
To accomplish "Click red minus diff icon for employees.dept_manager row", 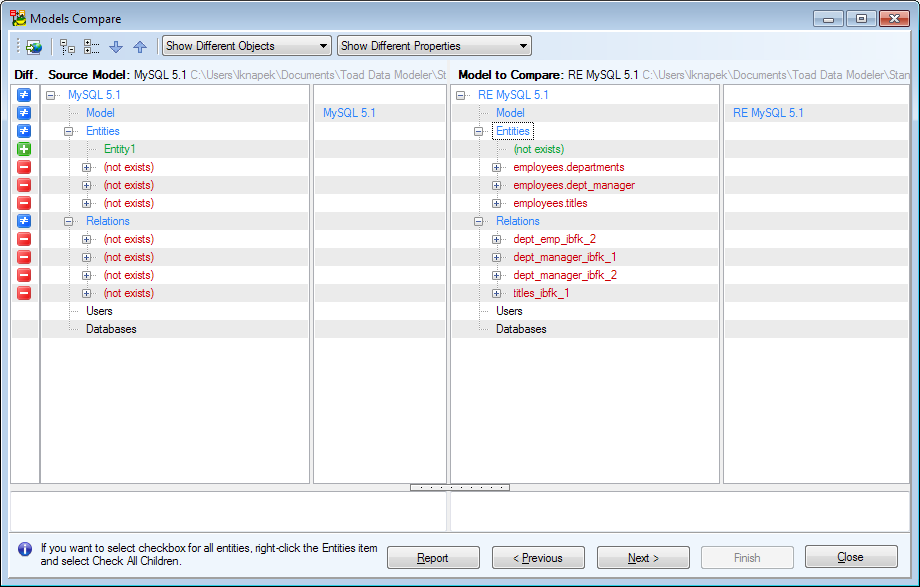I will [24, 185].
